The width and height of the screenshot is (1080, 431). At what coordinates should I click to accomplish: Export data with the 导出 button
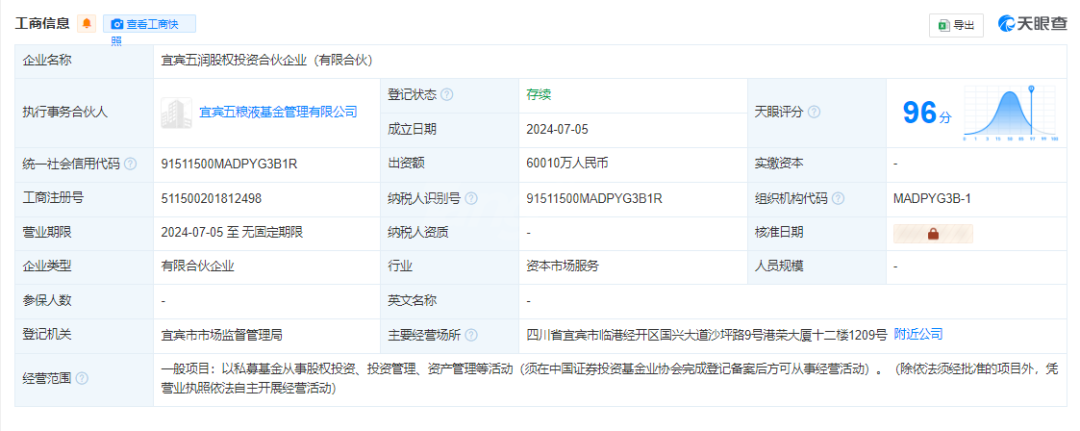tap(956, 25)
